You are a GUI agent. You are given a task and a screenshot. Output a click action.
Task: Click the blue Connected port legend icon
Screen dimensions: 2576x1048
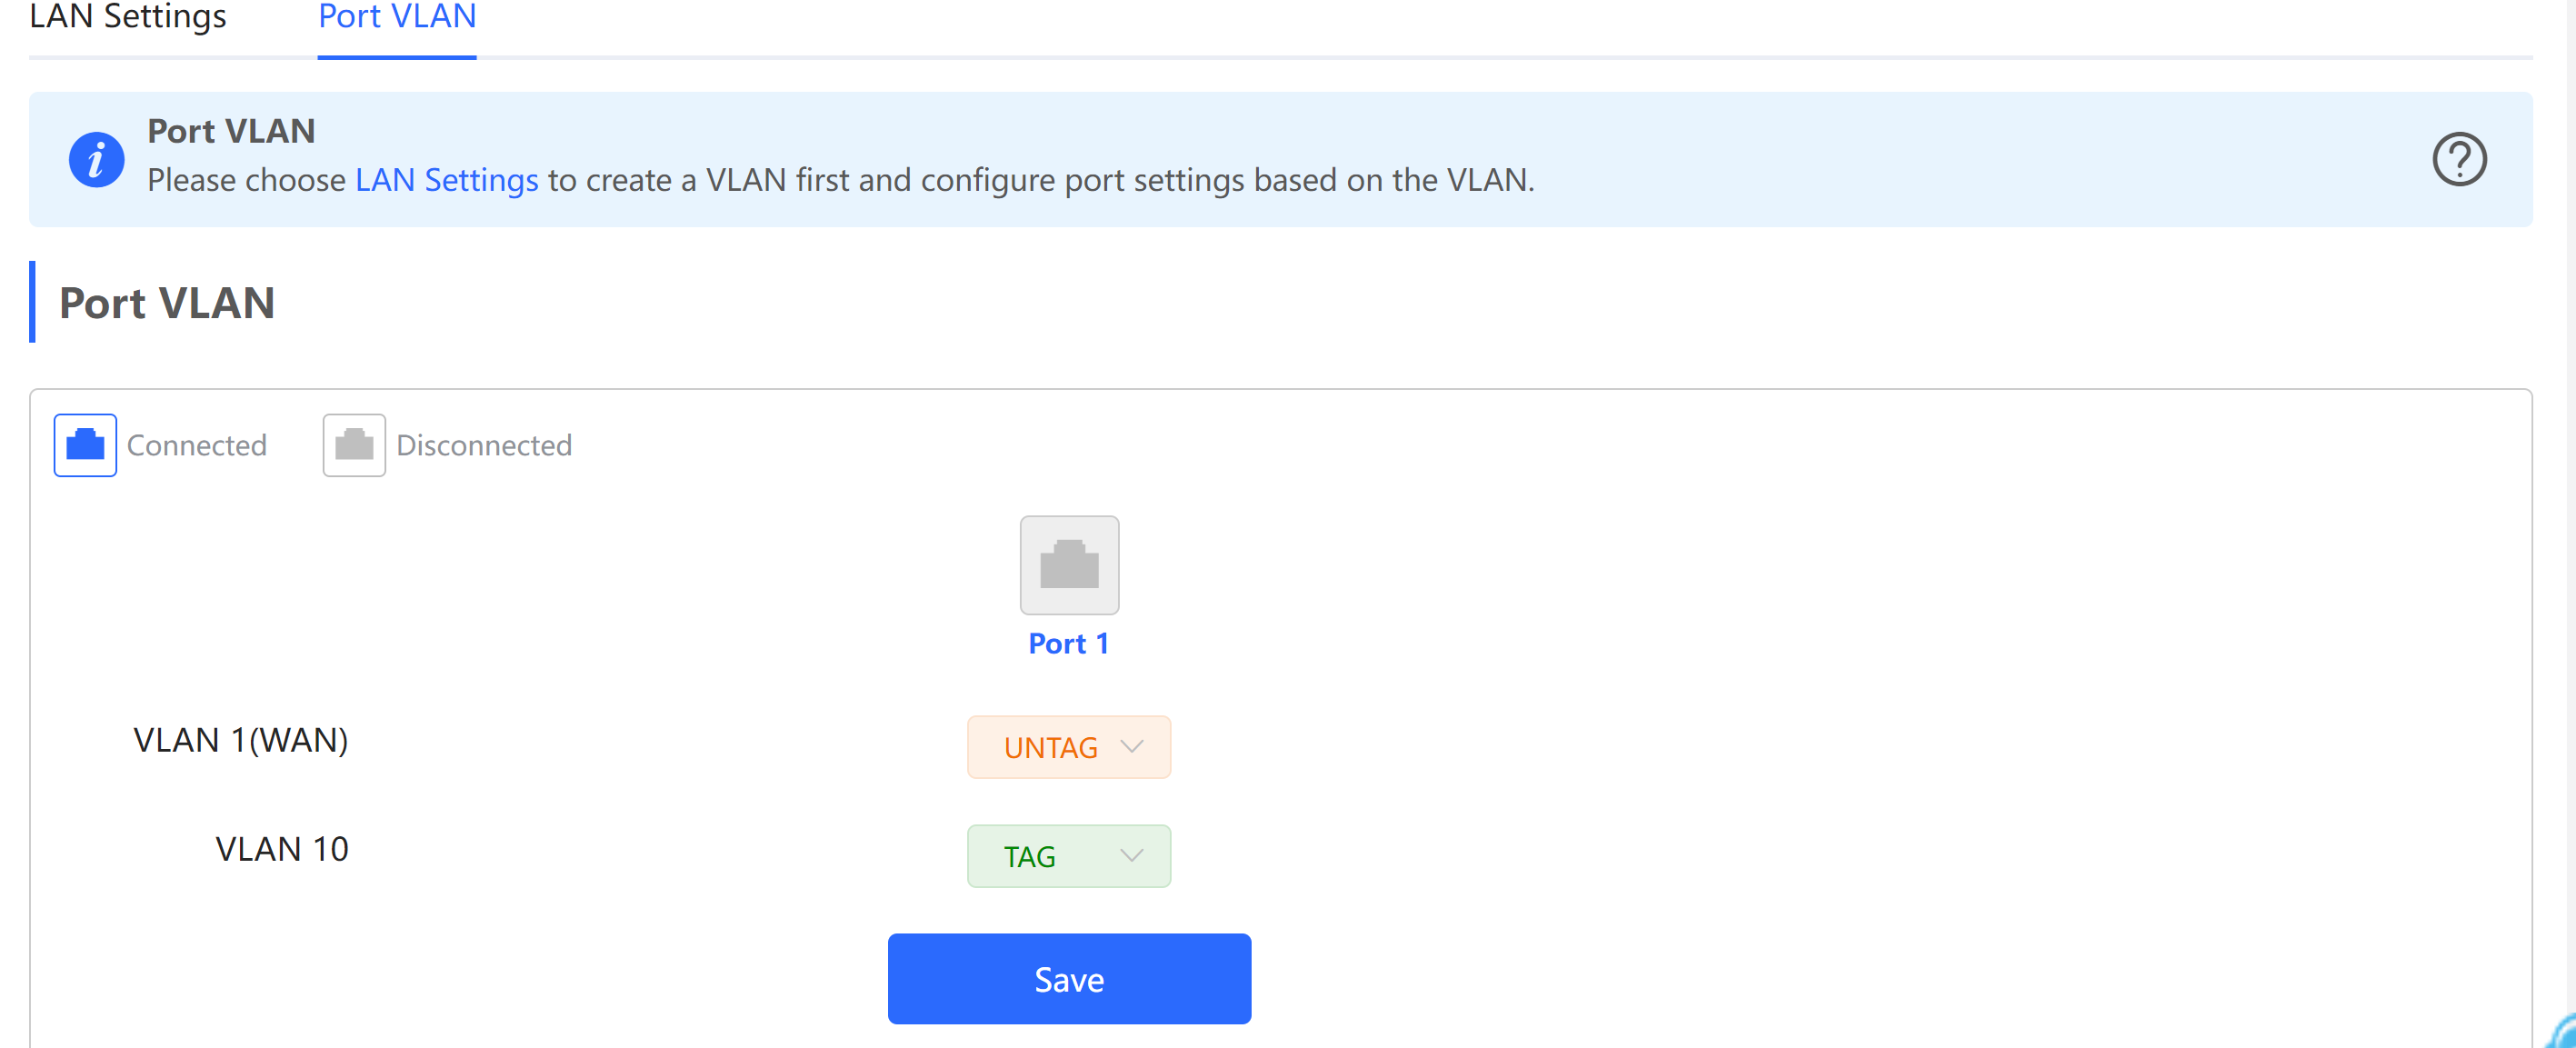[x=85, y=445]
